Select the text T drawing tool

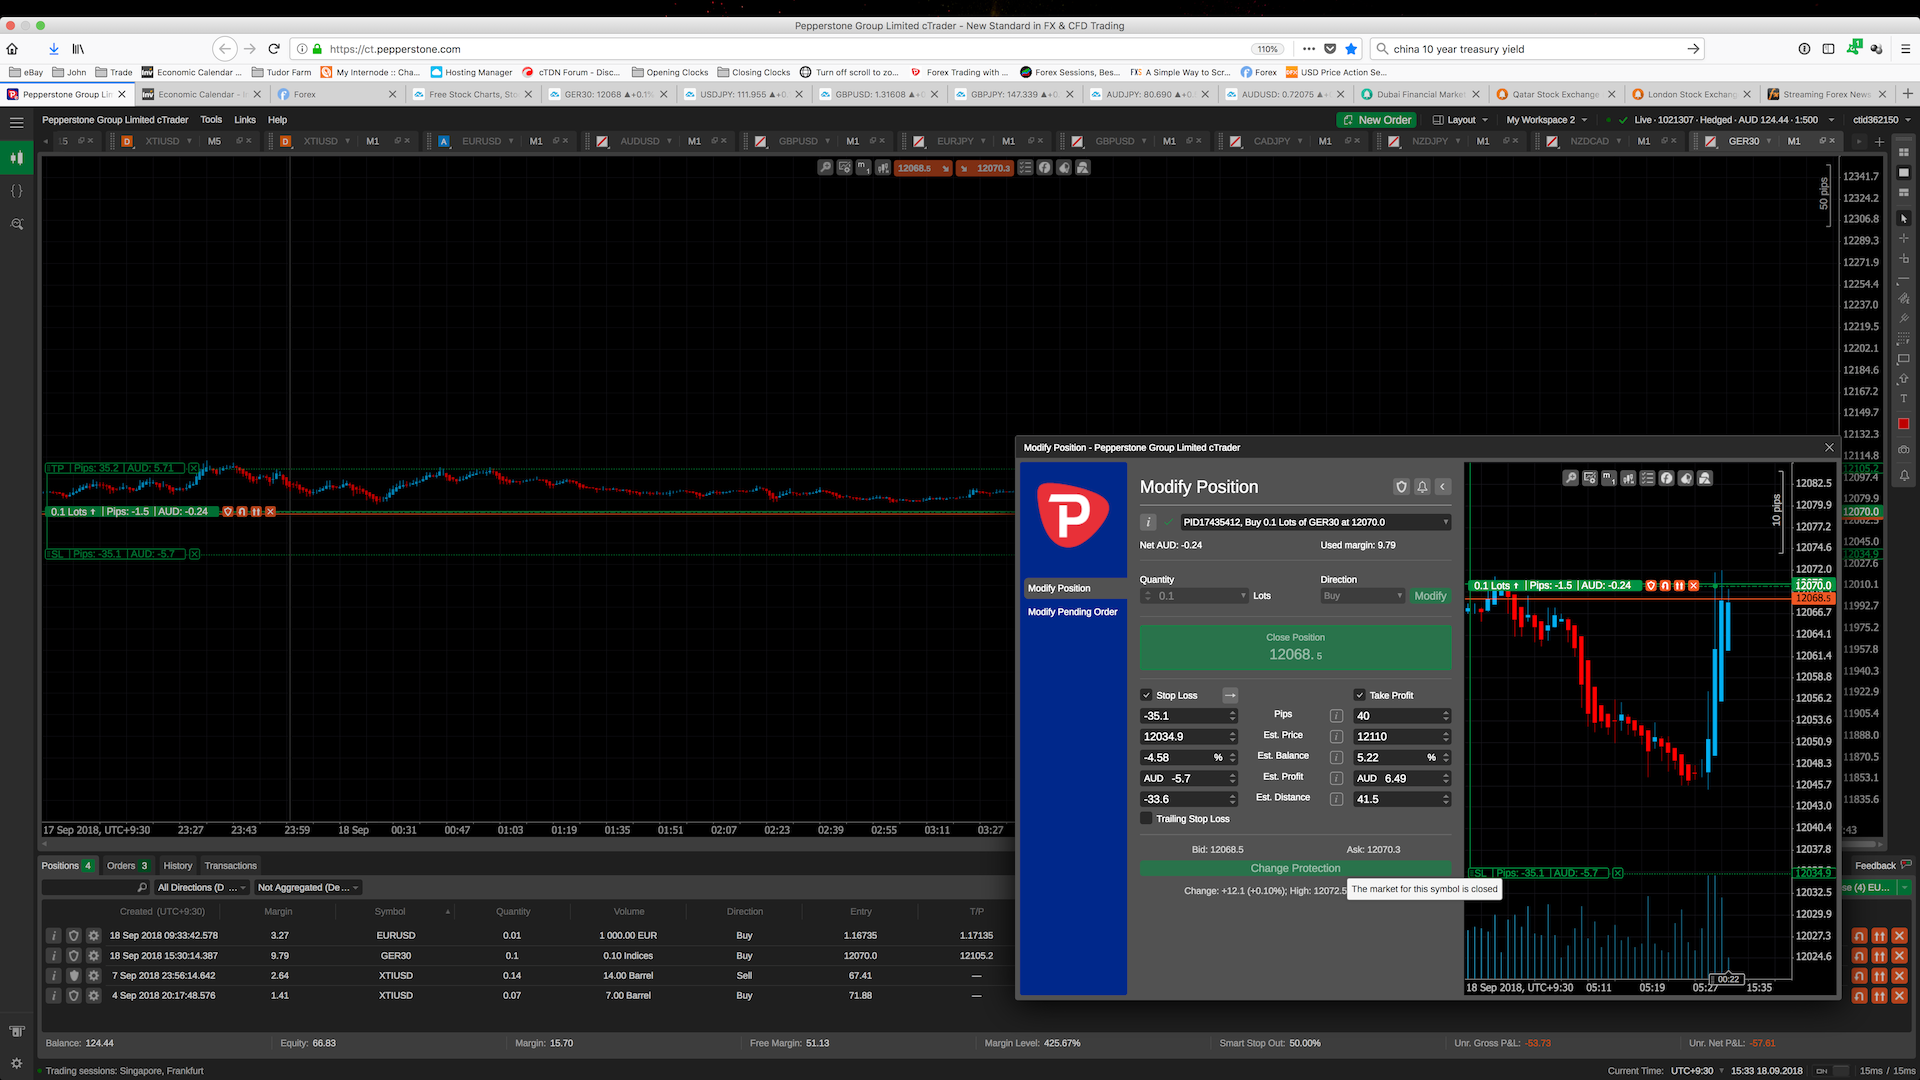pos(1903,398)
